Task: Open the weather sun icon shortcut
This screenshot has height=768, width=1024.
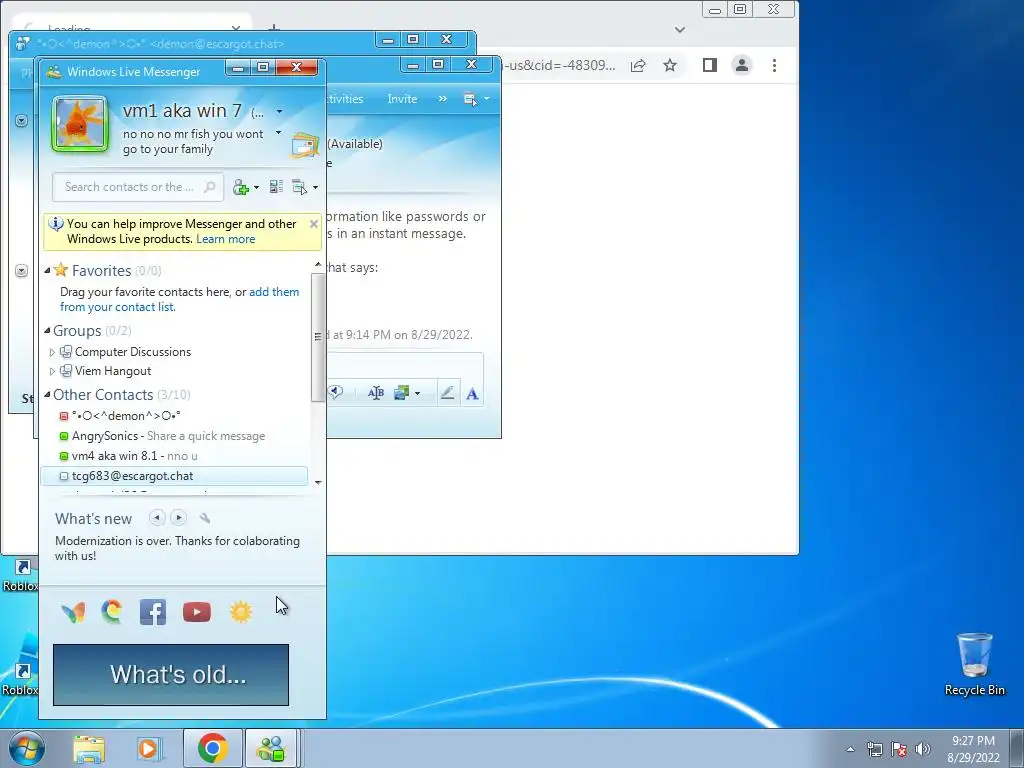Action: click(241, 612)
